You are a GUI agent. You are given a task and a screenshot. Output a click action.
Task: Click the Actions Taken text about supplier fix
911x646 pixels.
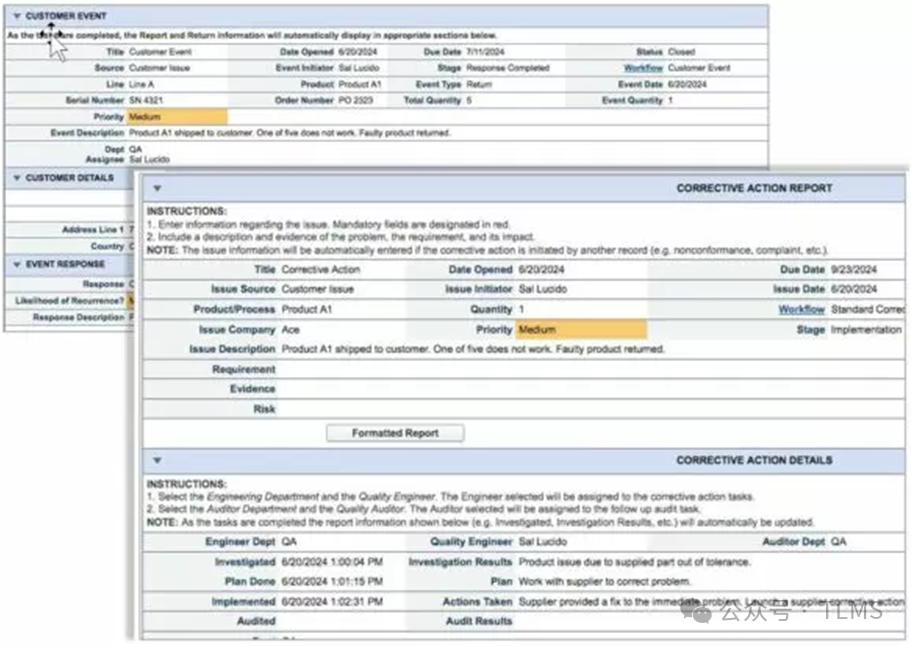click(712, 602)
